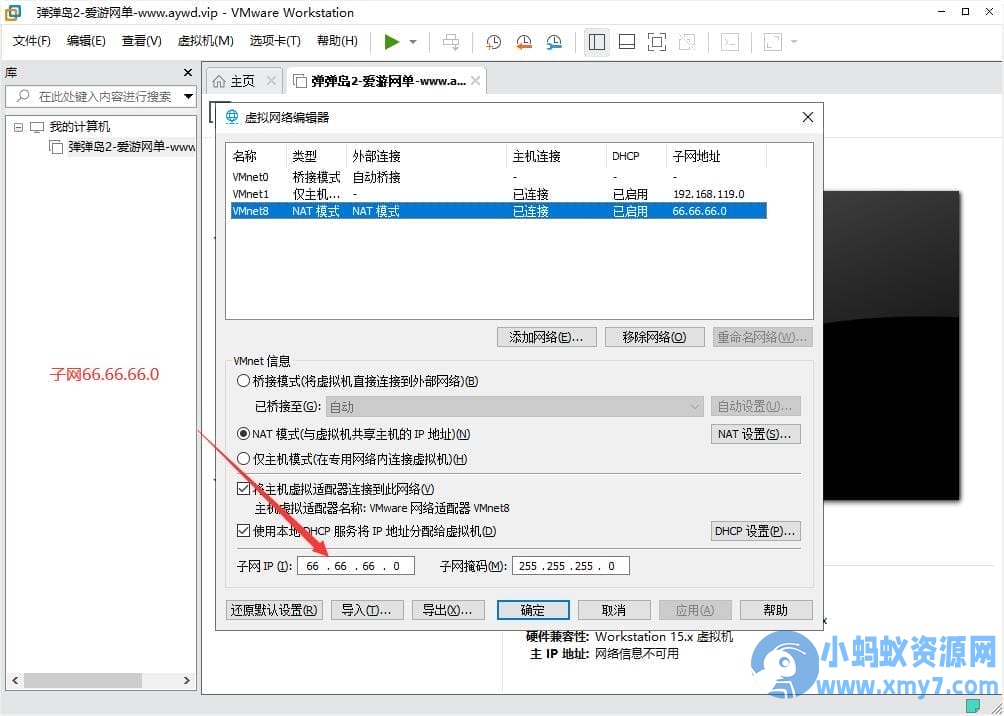Click the home icon on 主页 tab
Image resolution: width=1004 pixels, height=716 pixels.
coord(219,81)
